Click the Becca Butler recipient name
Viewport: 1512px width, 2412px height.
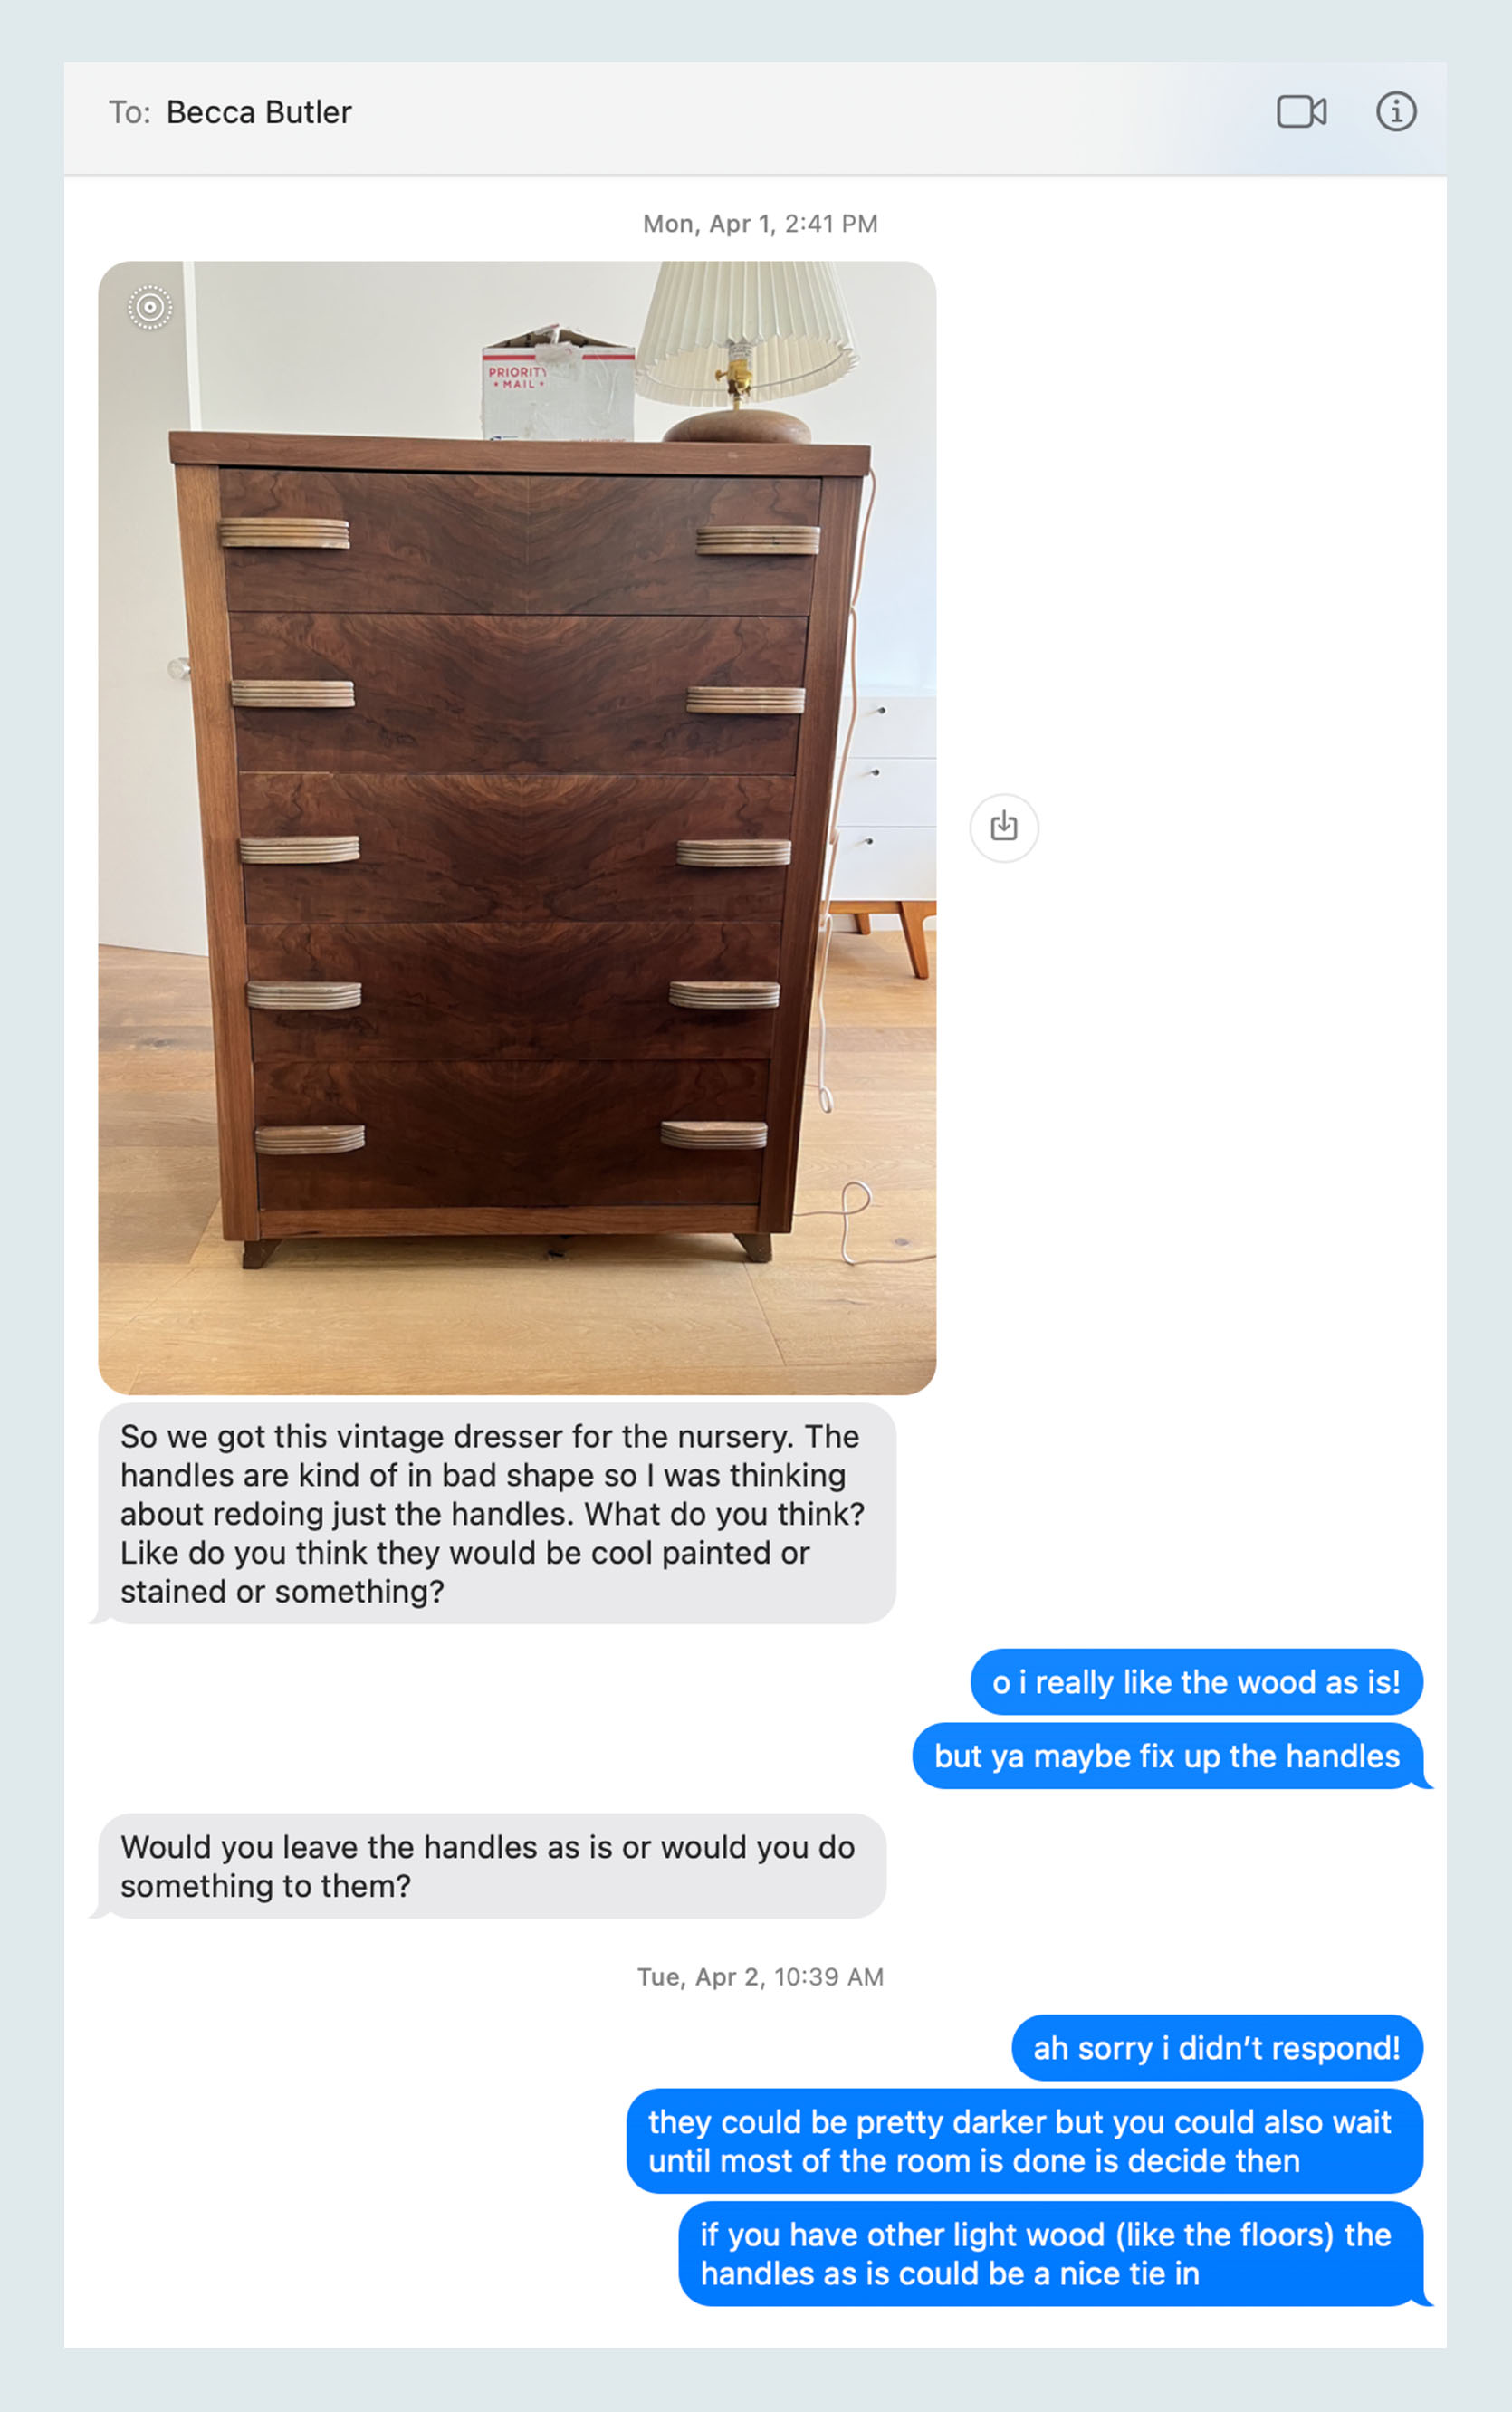tap(259, 112)
